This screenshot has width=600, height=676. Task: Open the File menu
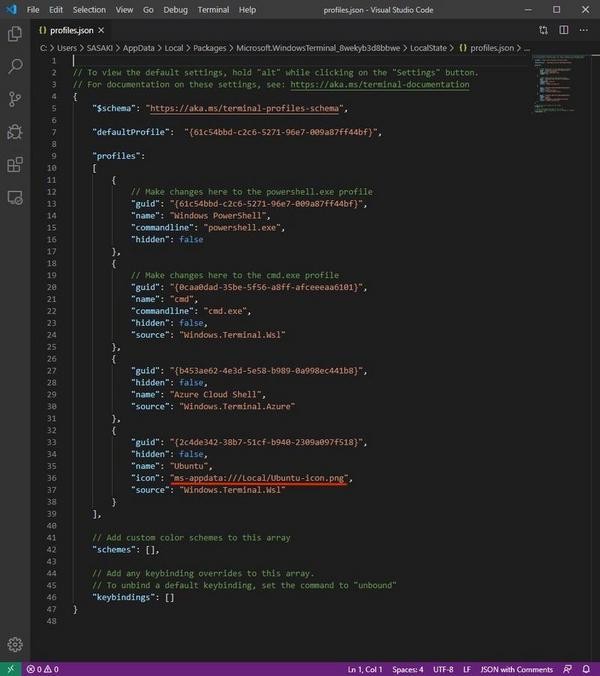(33, 9)
